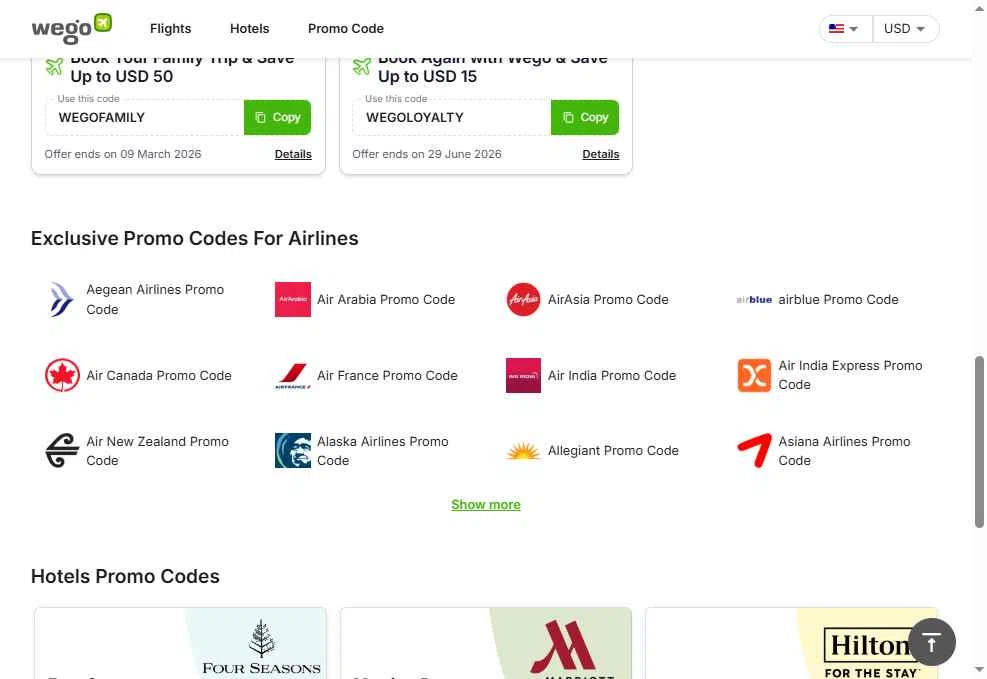987x679 pixels.
Task: Open Asiana Airlines Promo Code link
Action: [844, 451]
